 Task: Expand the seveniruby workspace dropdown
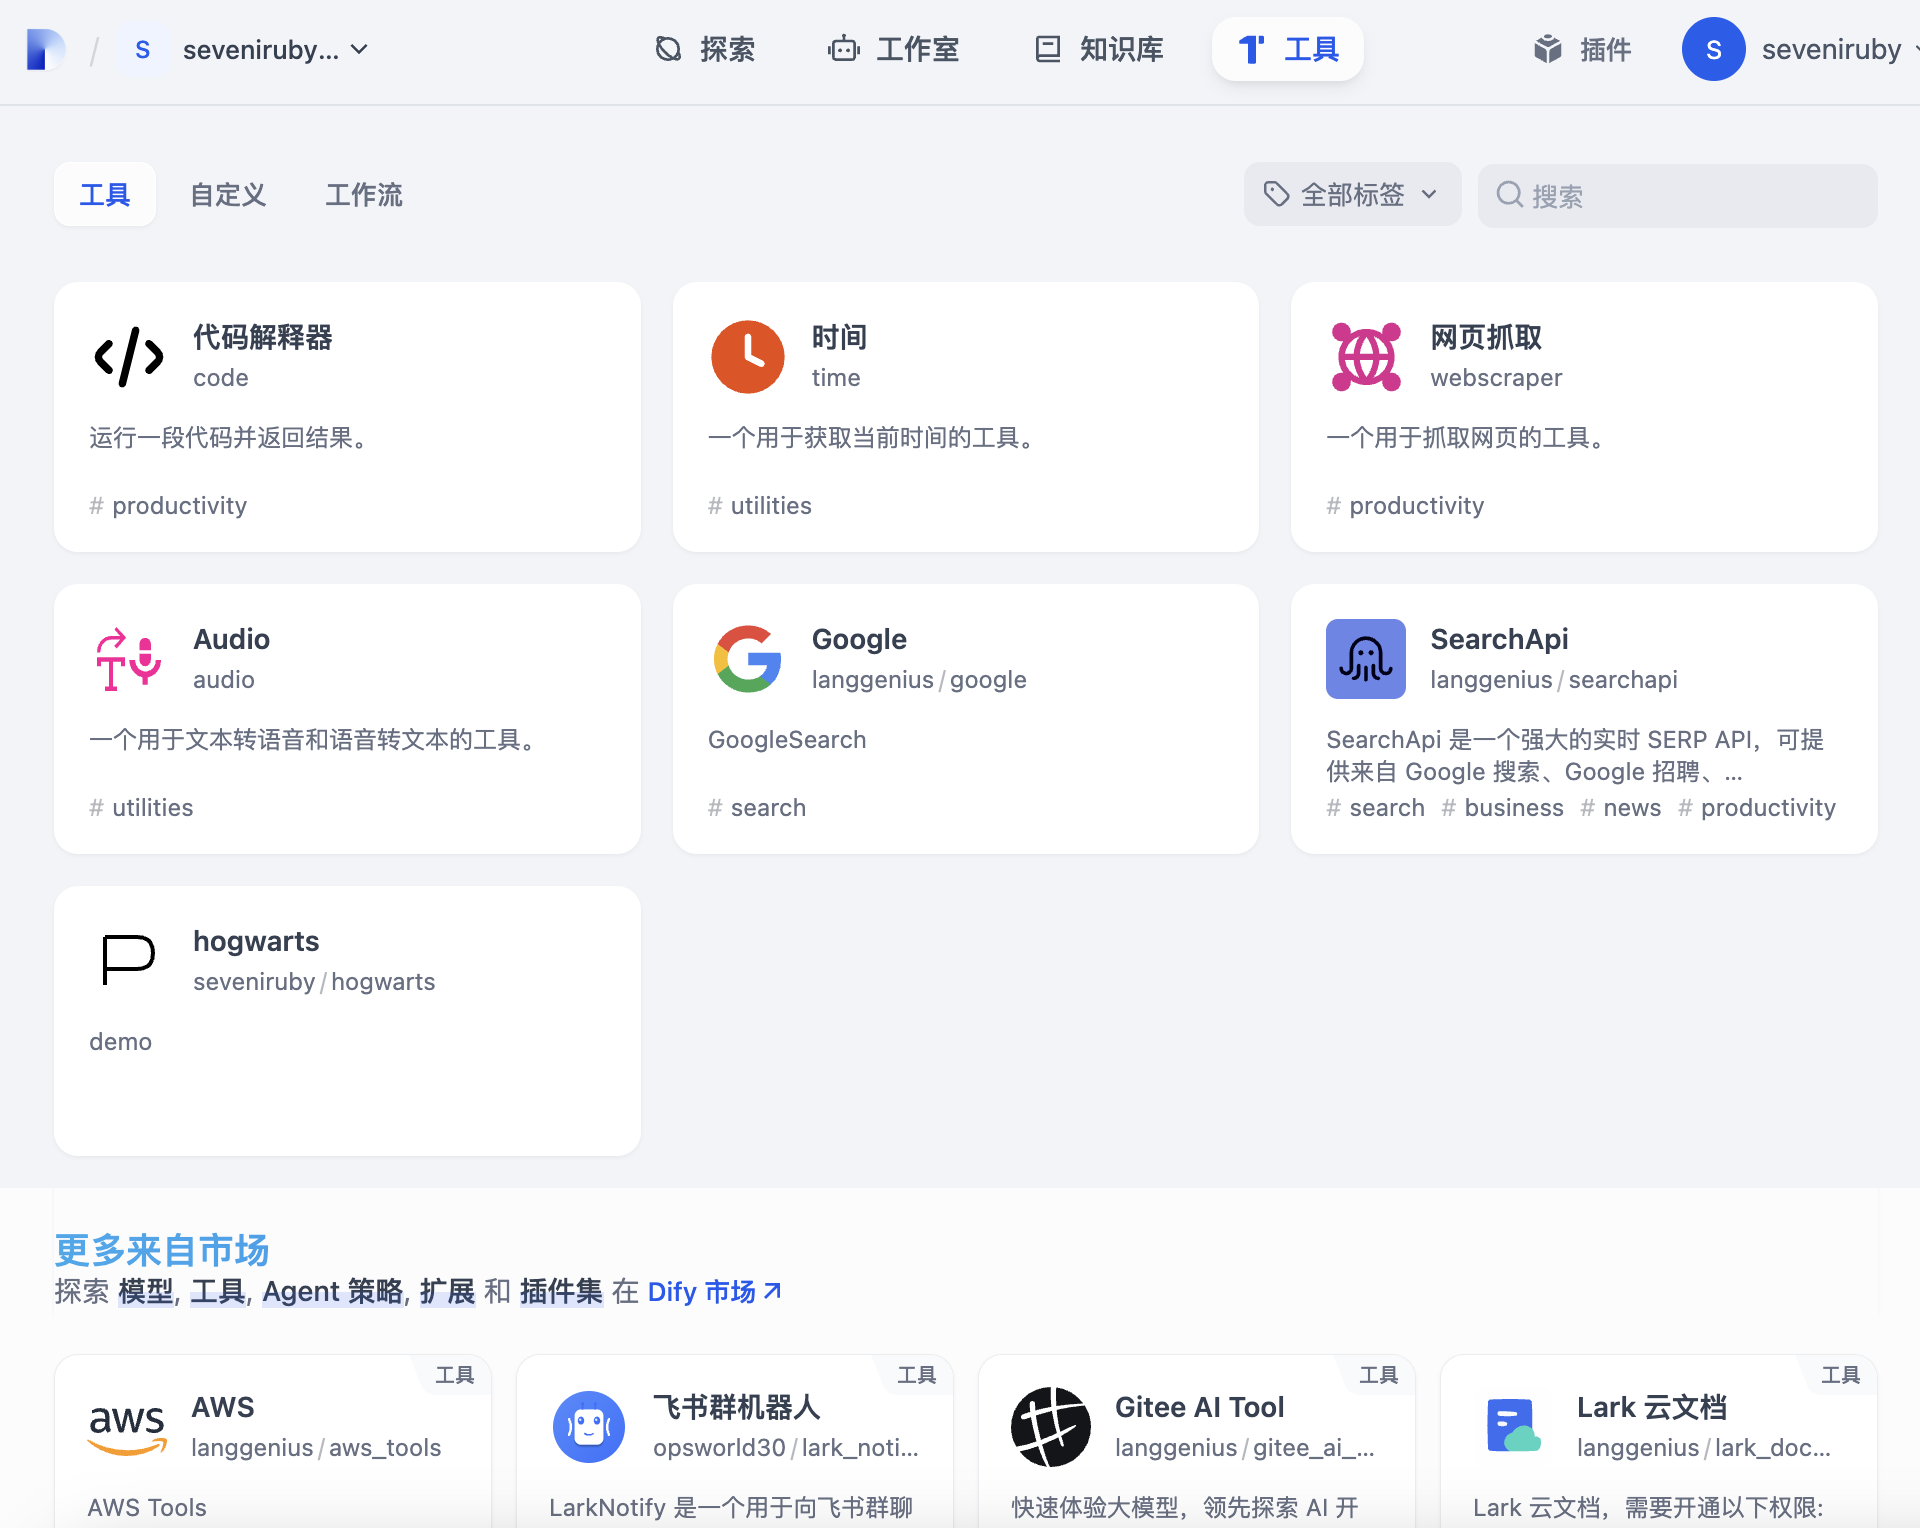tap(274, 50)
